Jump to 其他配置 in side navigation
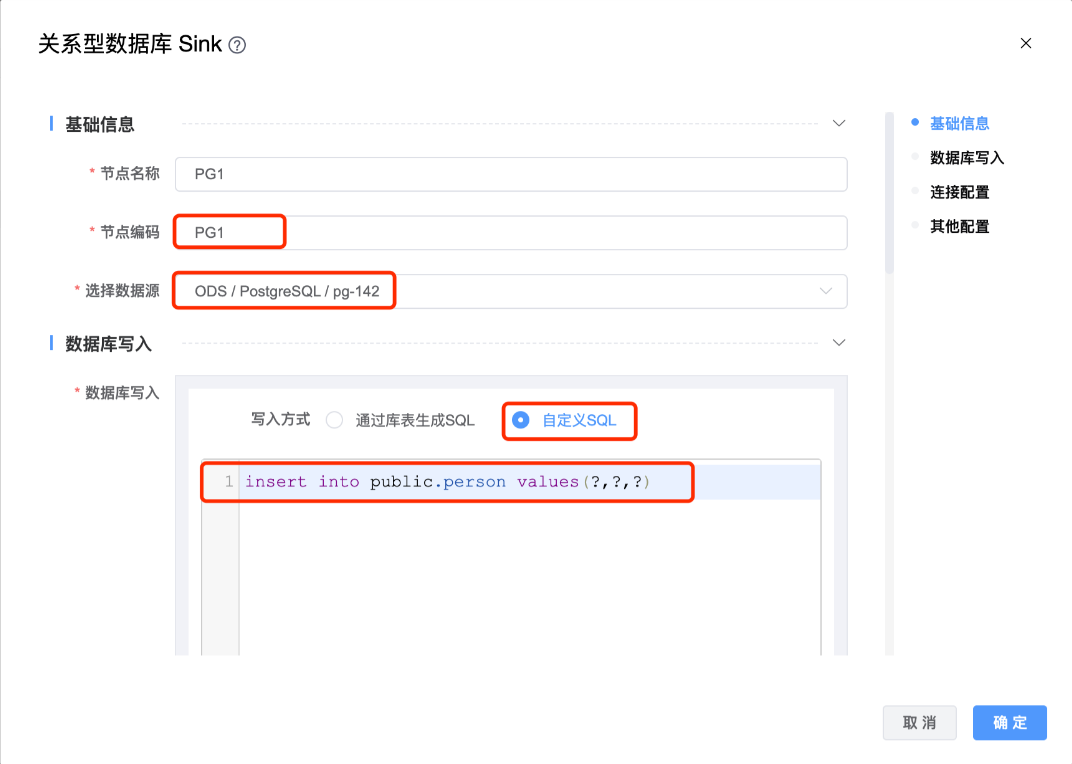This screenshot has width=1072, height=764. (x=959, y=226)
